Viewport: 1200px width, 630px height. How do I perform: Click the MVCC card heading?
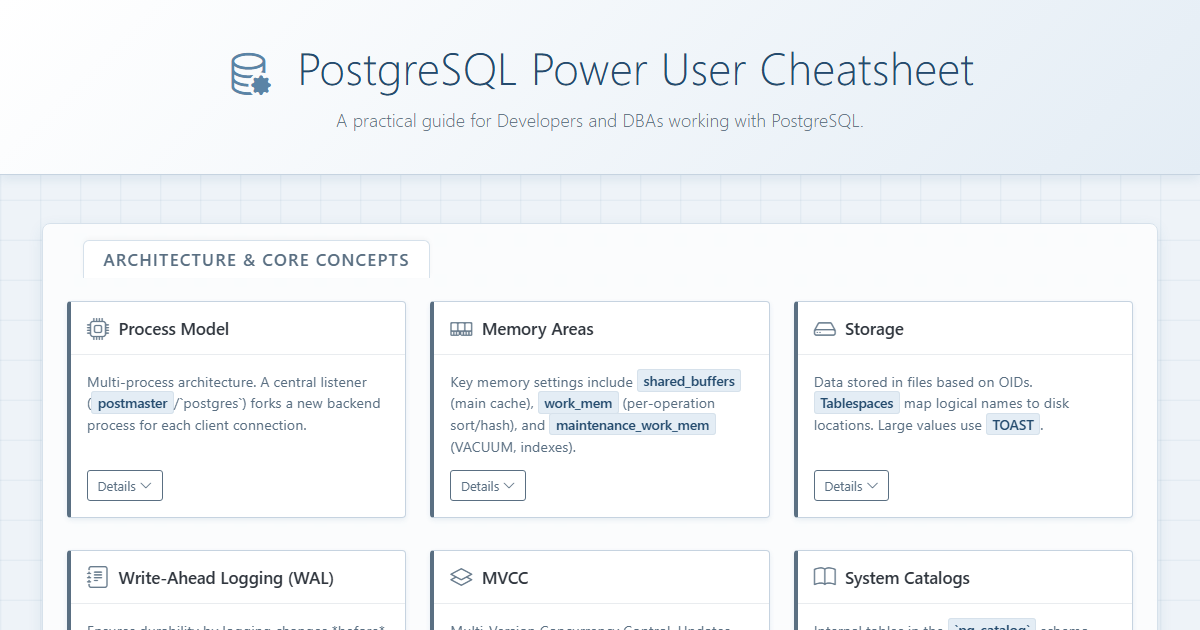505,578
